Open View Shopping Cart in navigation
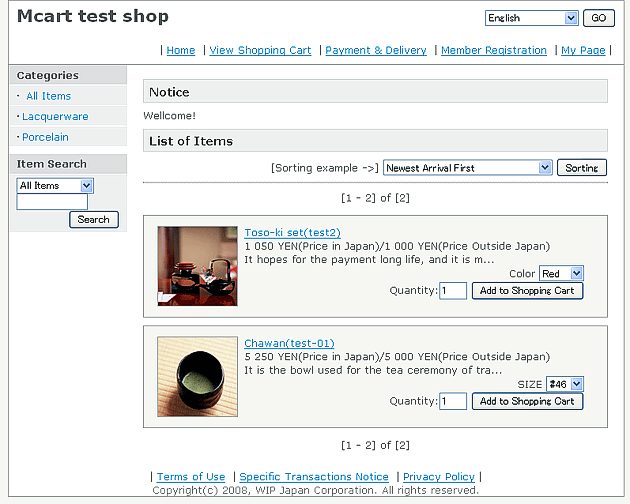The height and width of the screenshot is (504, 630). (x=260, y=50)
